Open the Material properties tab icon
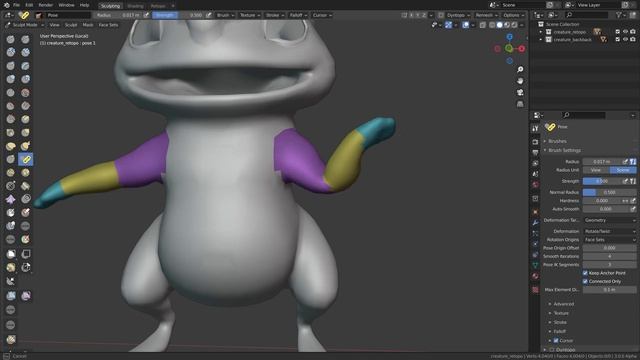The image size is (640, 360). pos(535,276)
